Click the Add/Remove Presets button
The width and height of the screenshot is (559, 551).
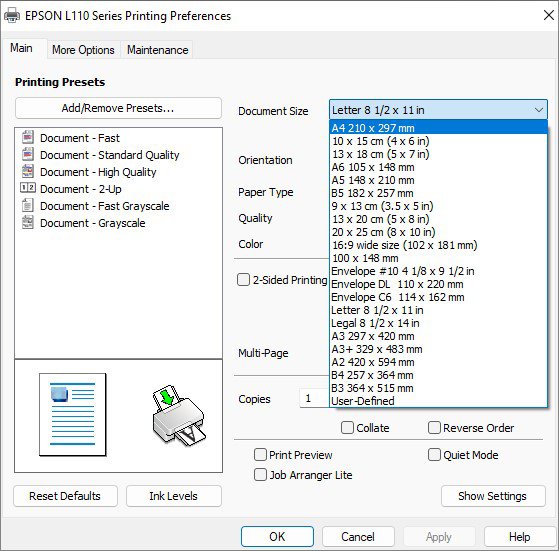[118, 108]
